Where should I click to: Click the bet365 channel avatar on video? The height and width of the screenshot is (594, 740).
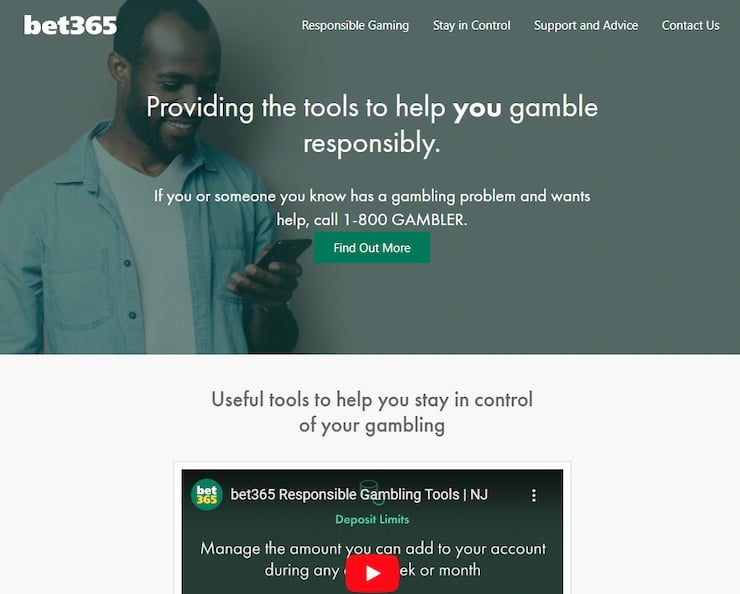coord(207,495)
